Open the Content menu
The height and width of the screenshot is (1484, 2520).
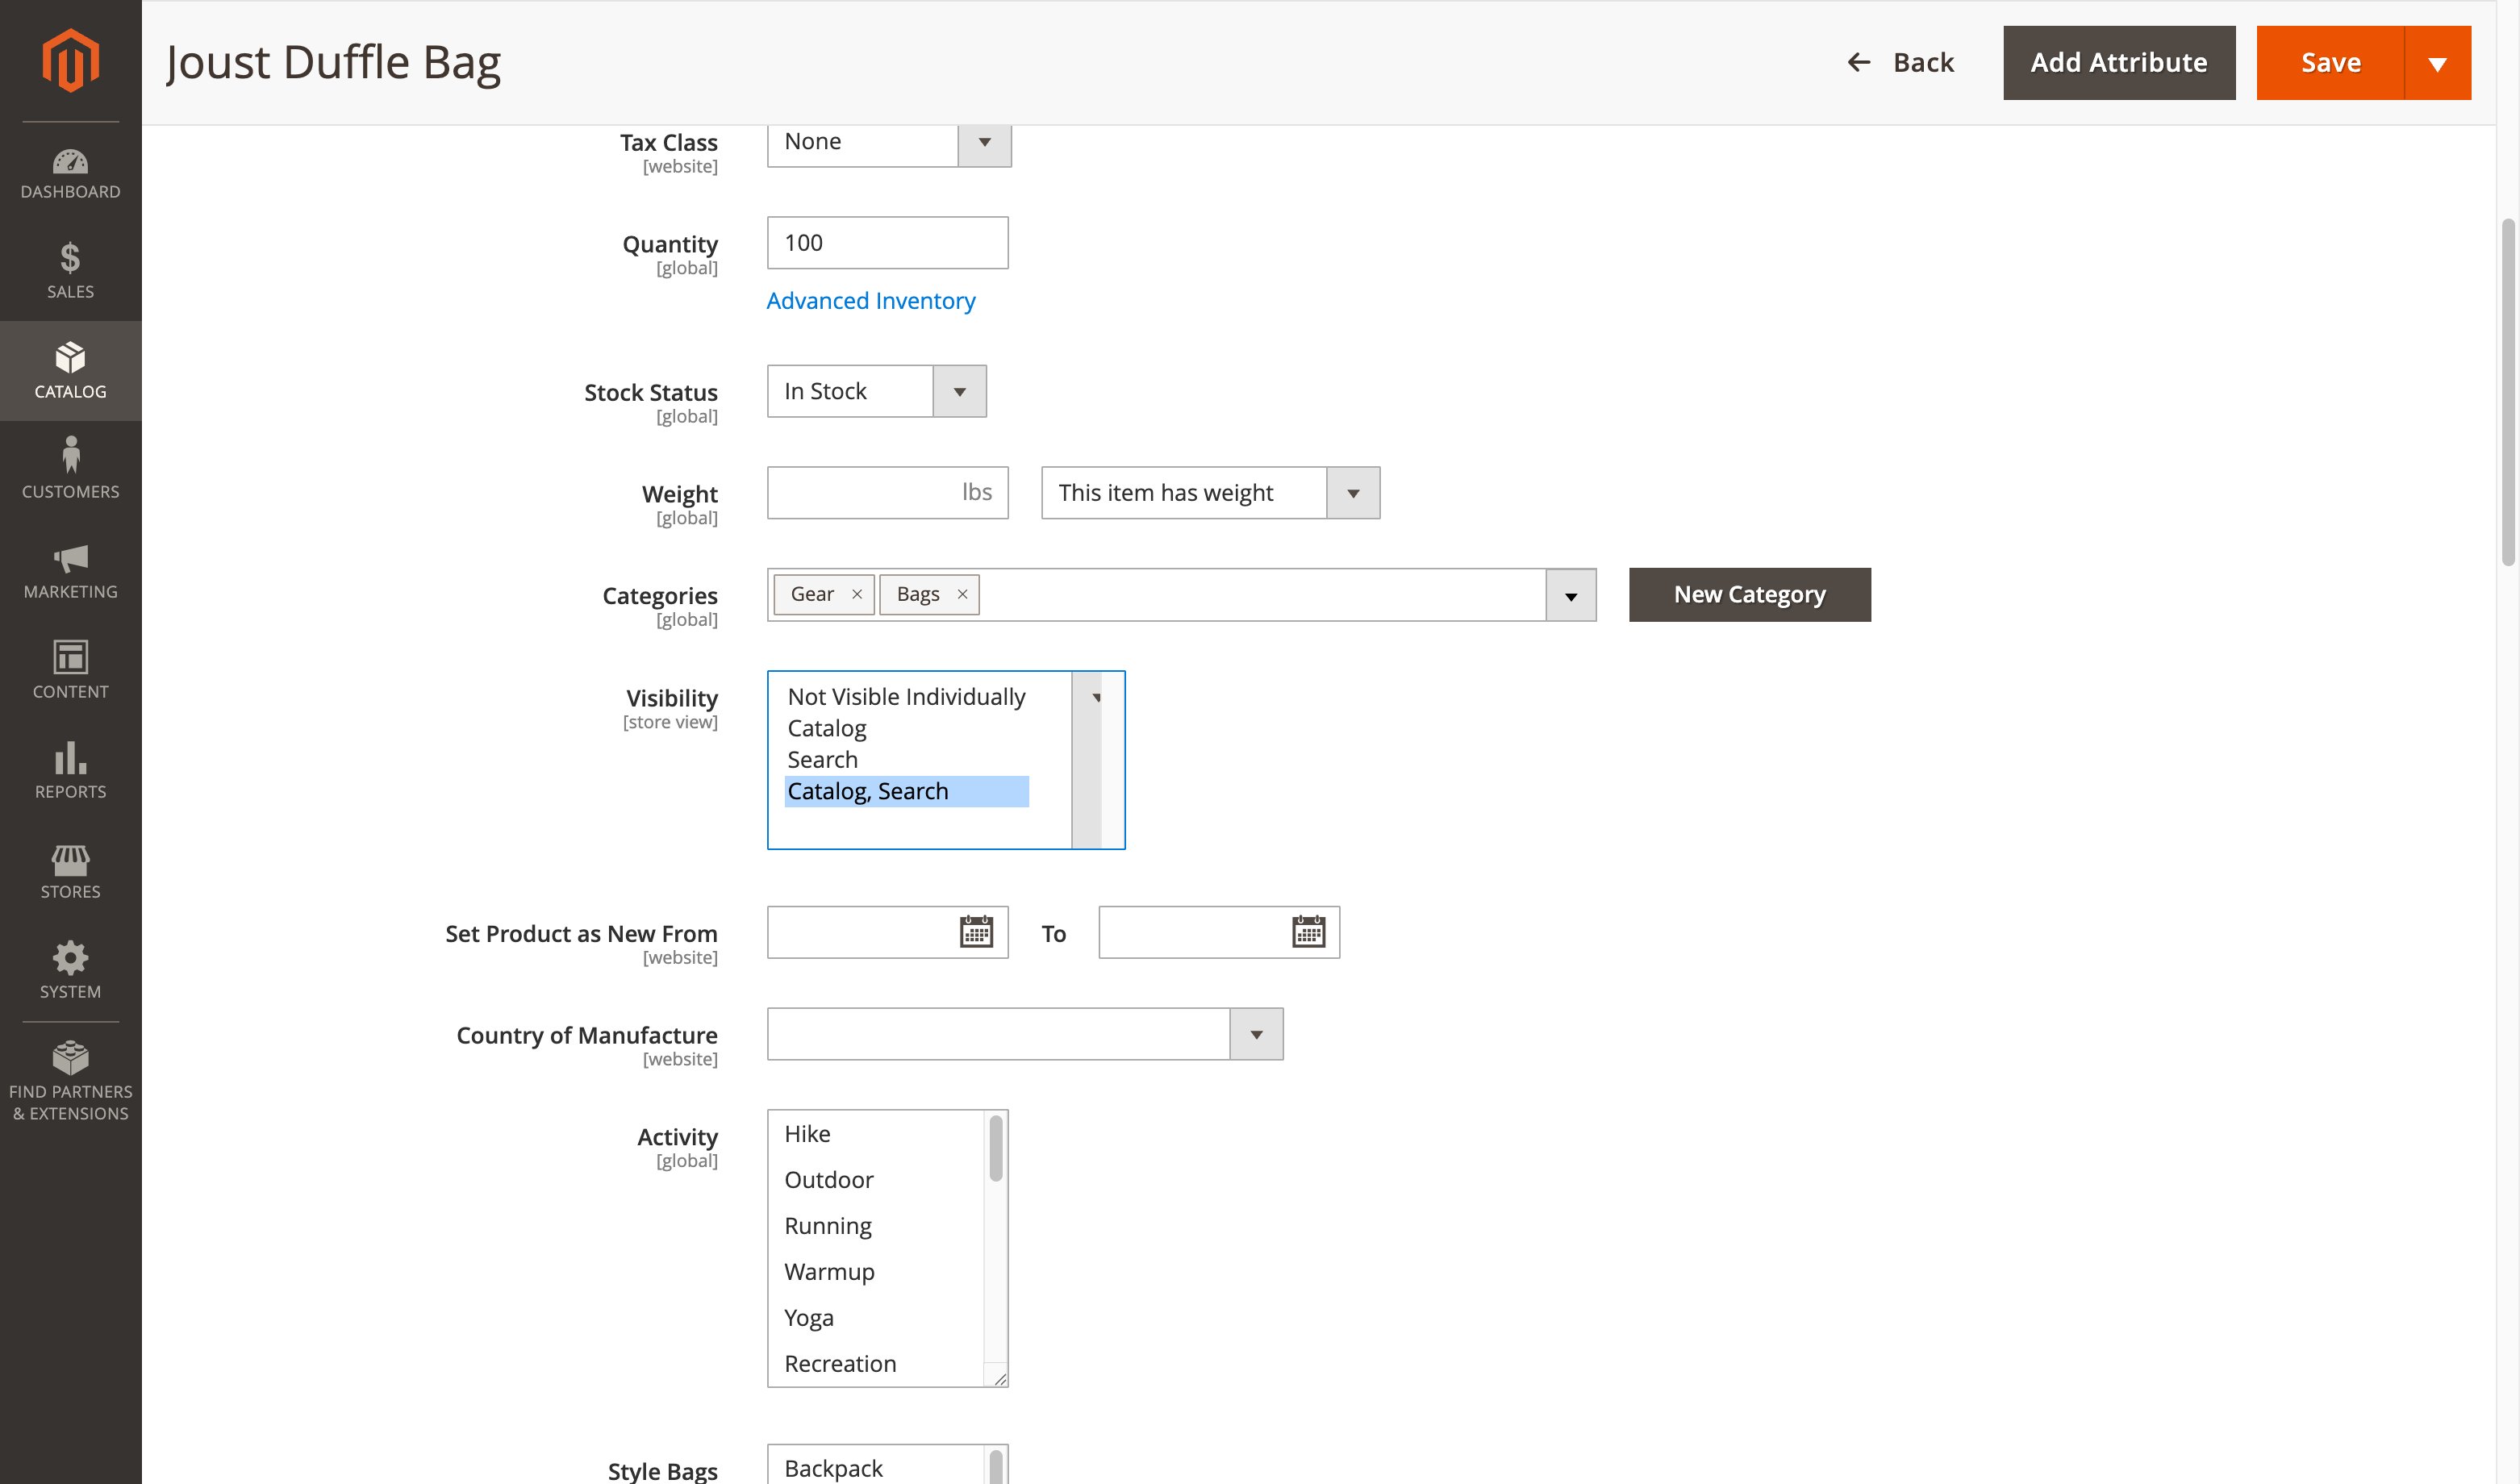[70, 671]
